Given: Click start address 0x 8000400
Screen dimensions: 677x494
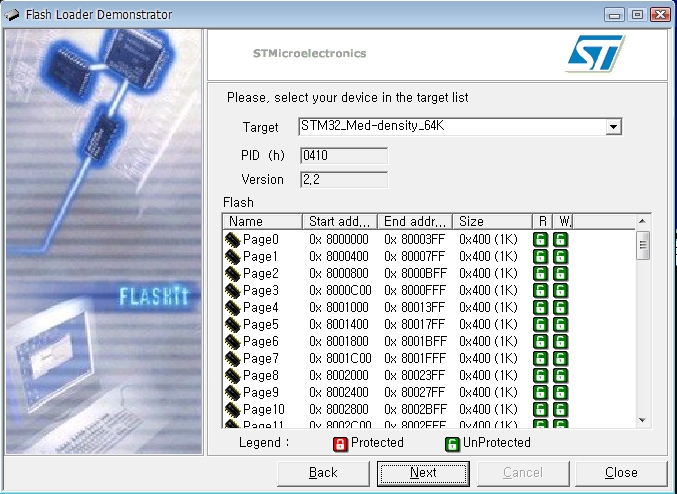Looking at the screenshot, I should (x=339, y=256).
